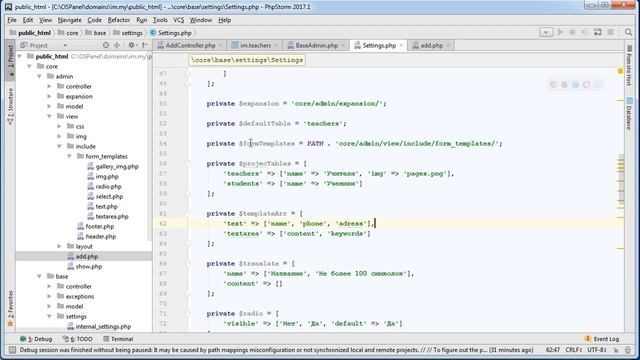
Task: Click the lock read-only icon in status bar
Action: click(x=616, y=350)
